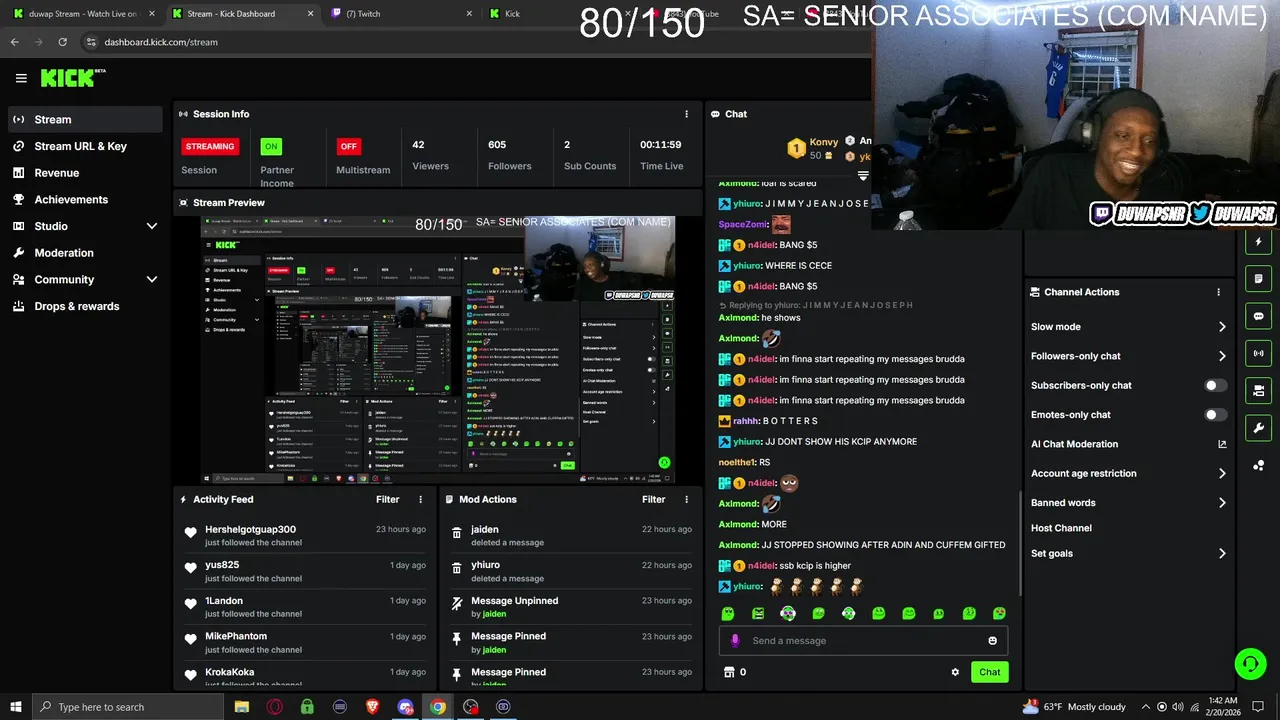The width and height of the screenshot is (1280, 720).
Task: Click the Windows taskbar search box
Action: [x=127, y=707]
